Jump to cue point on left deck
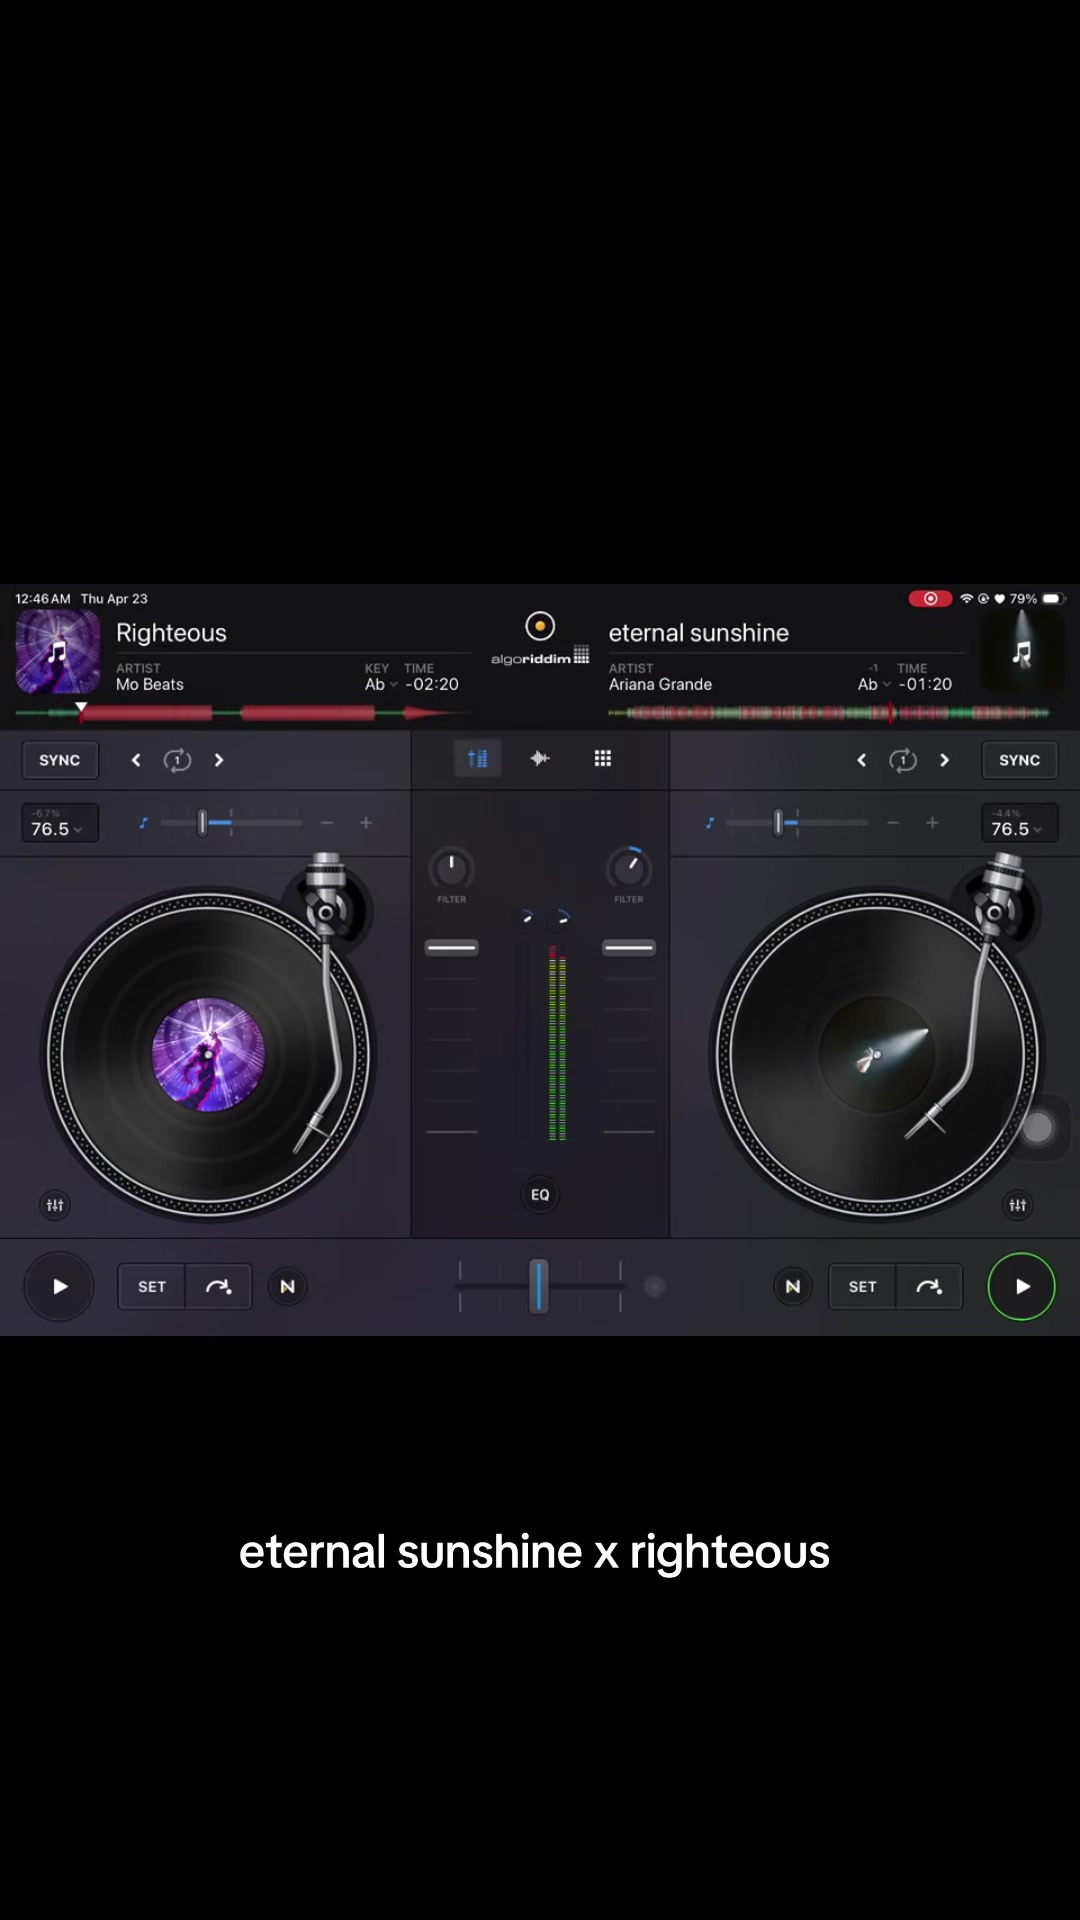 (218, 1286)
